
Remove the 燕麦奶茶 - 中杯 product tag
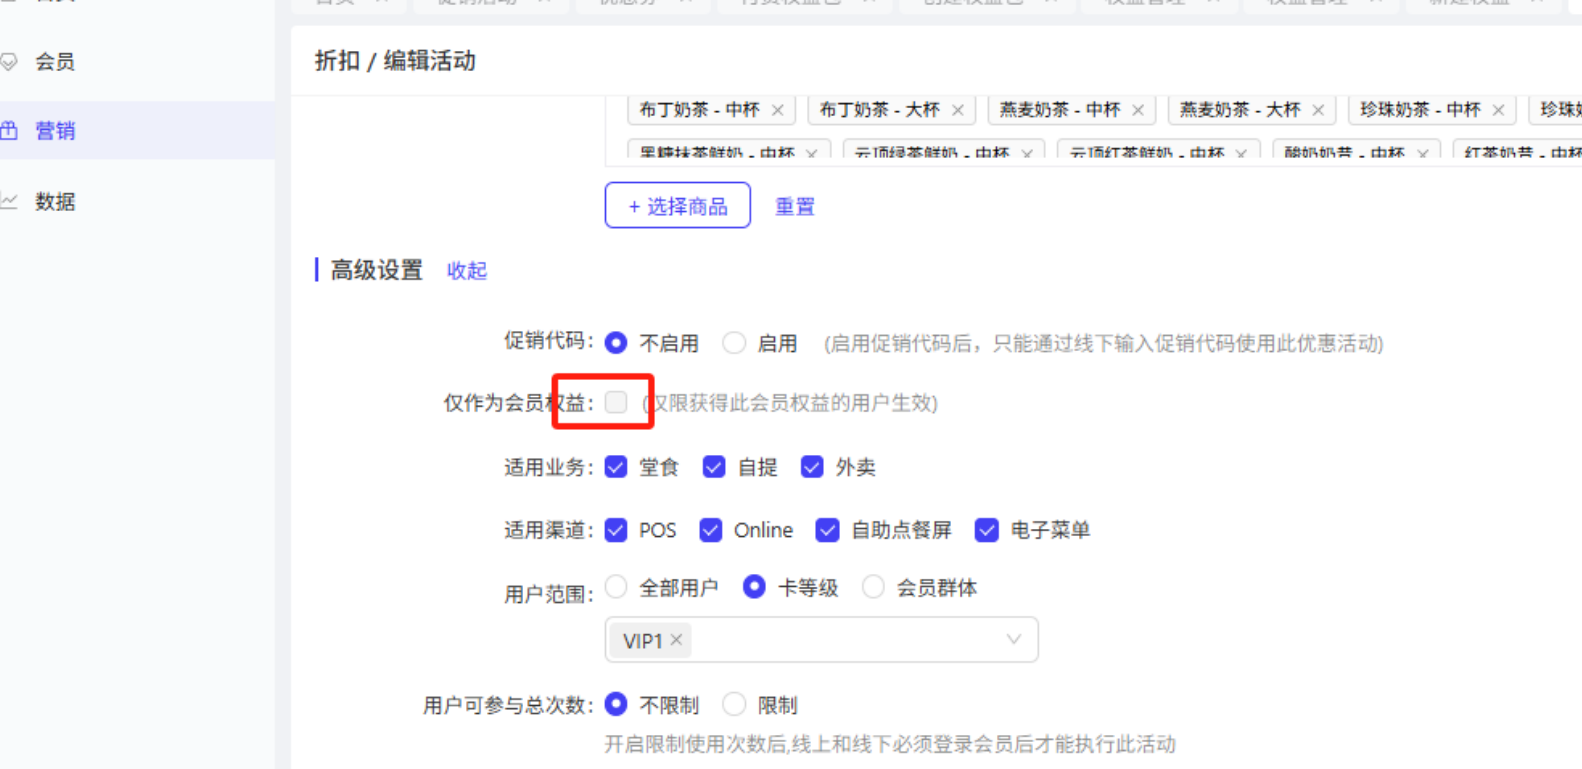click(1137, 110)
